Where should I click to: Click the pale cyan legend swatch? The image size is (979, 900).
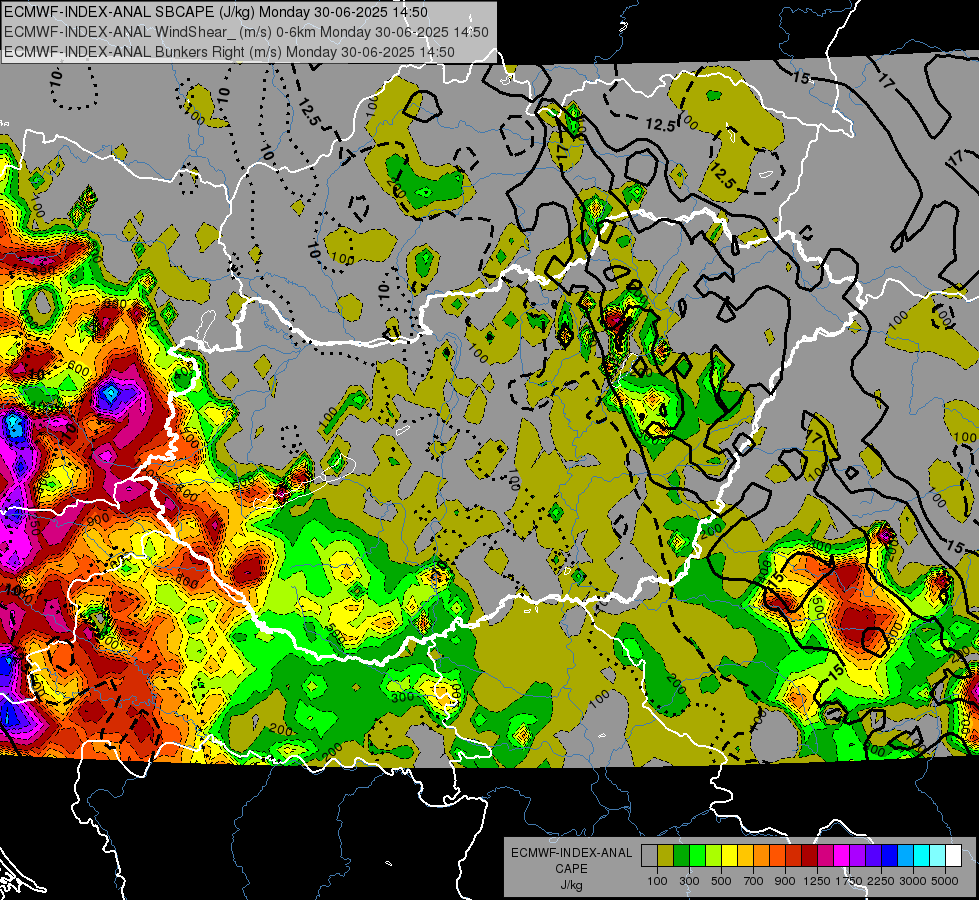pos(938,856)
